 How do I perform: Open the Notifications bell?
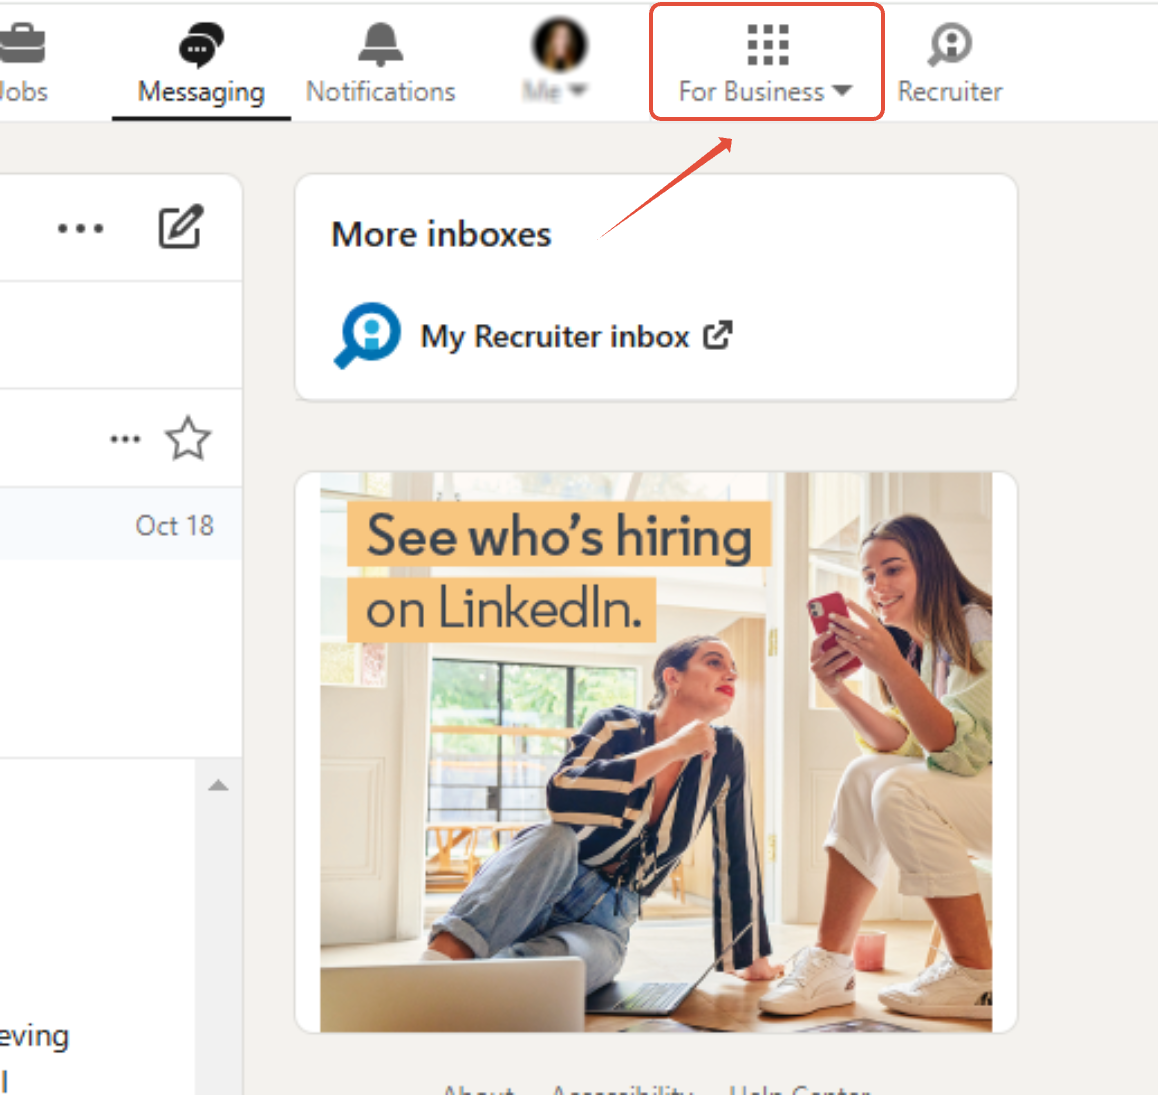[380, 44]
